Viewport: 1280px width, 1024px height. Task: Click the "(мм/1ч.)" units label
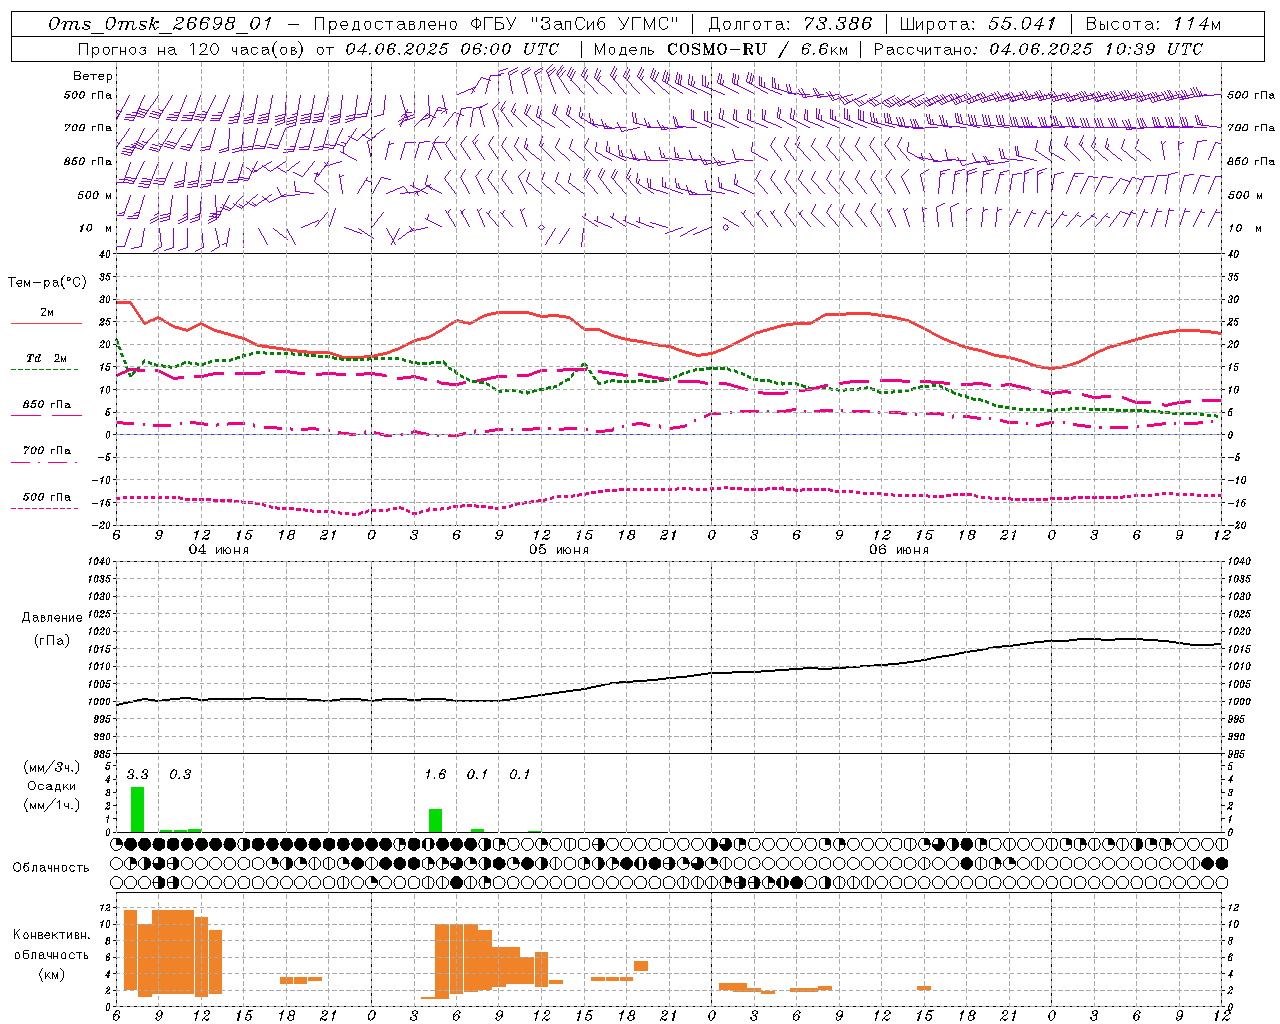pos(52,805)
